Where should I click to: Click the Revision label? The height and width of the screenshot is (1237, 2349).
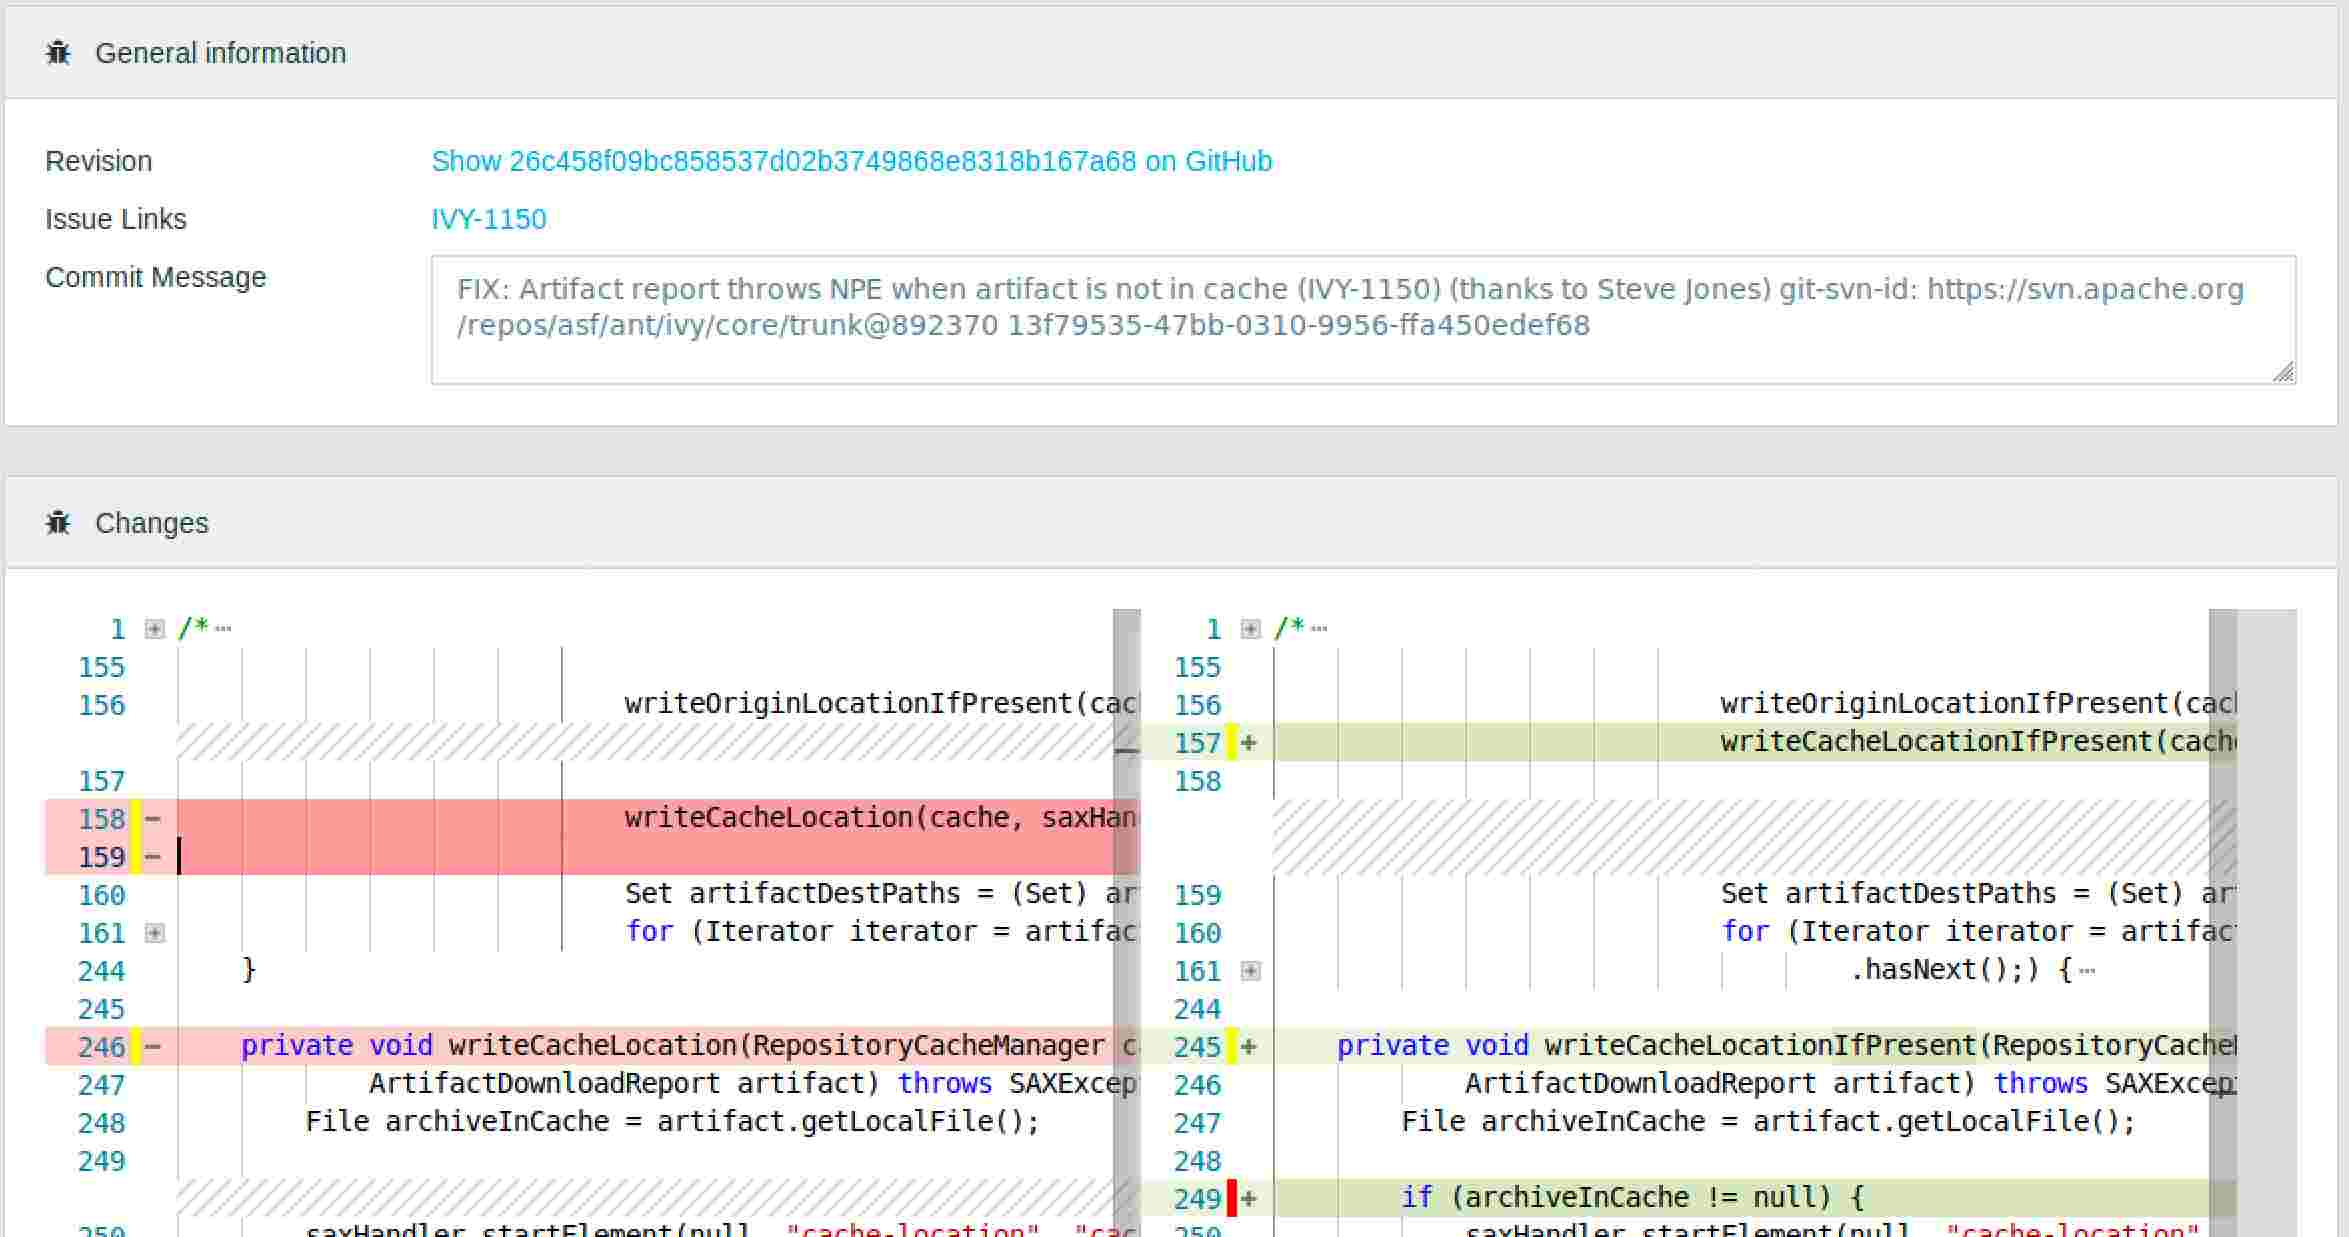(x=99, y=161)
